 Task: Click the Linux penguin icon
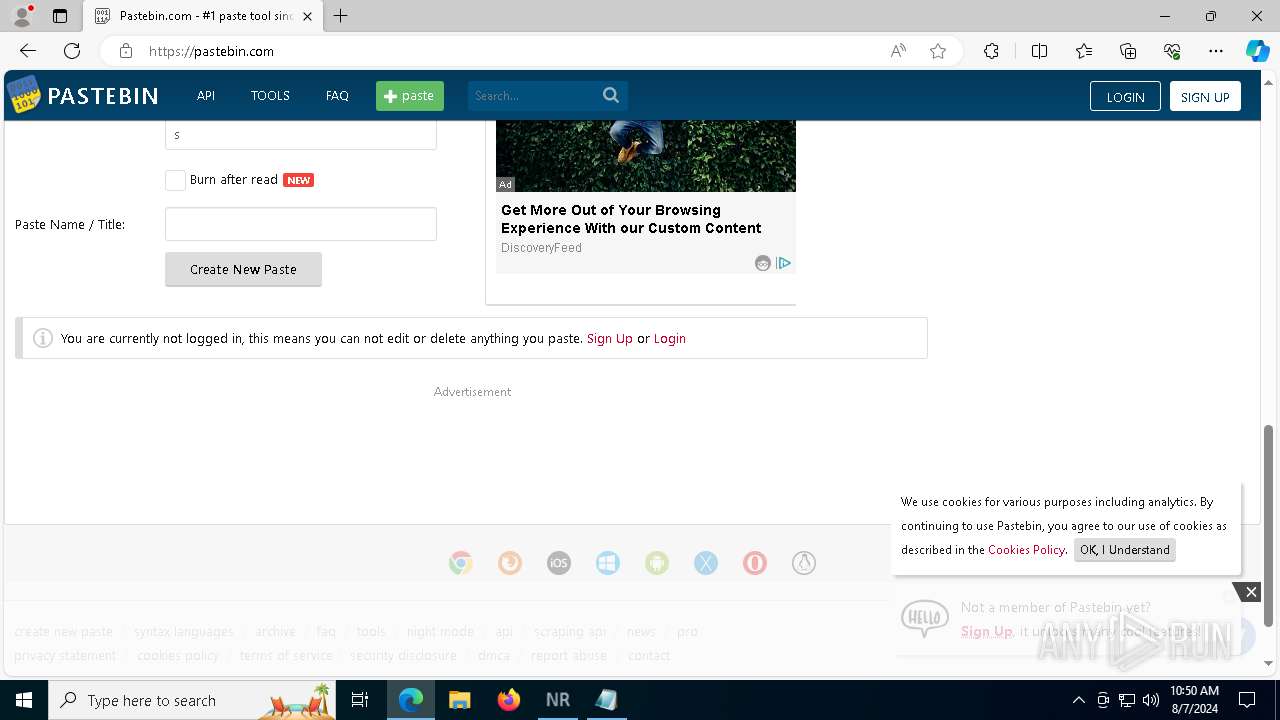pos(804,563)
